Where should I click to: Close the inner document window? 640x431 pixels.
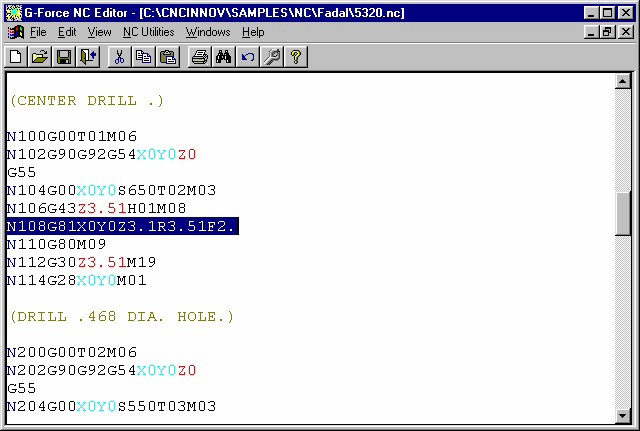626,32
